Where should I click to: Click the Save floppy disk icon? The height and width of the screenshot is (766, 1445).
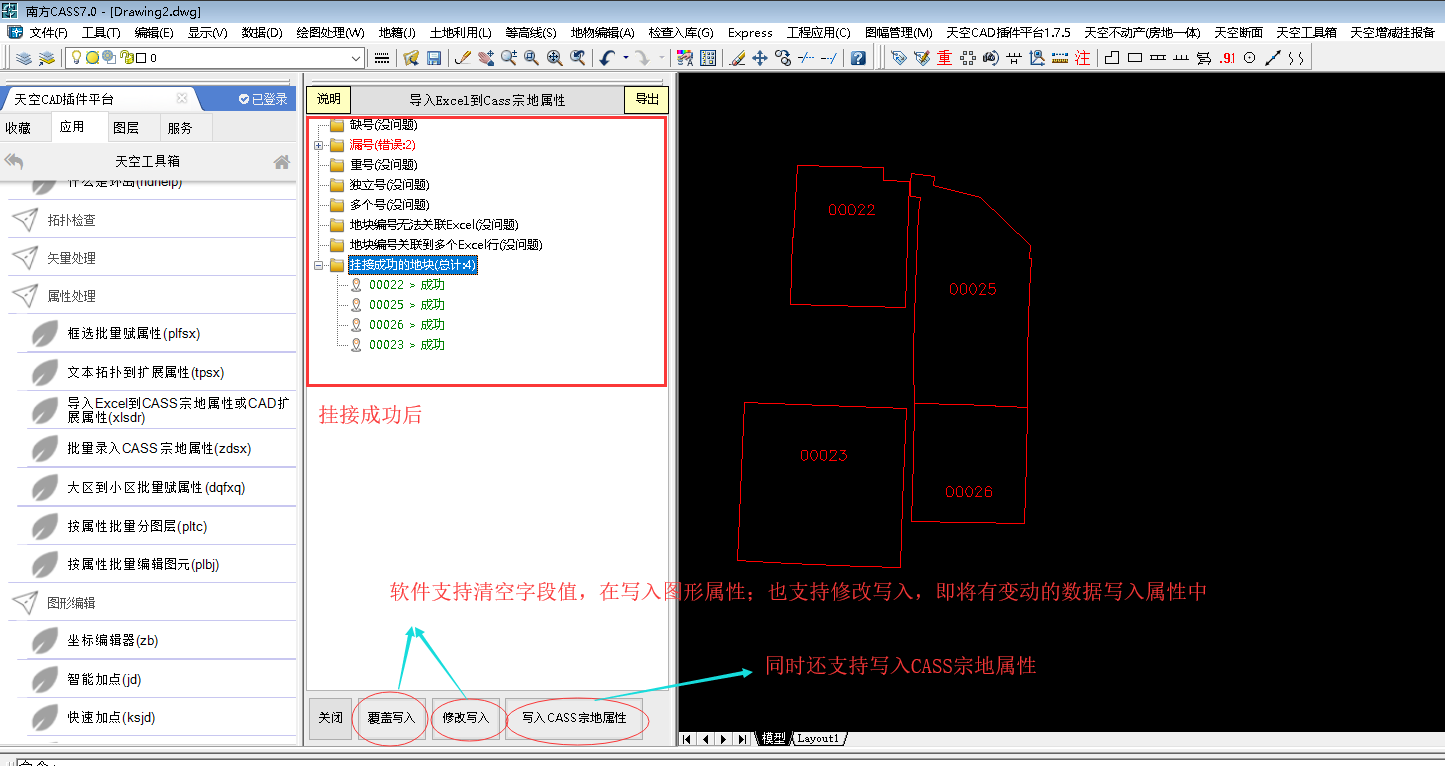pyautogui.click(x=434, y=58)
